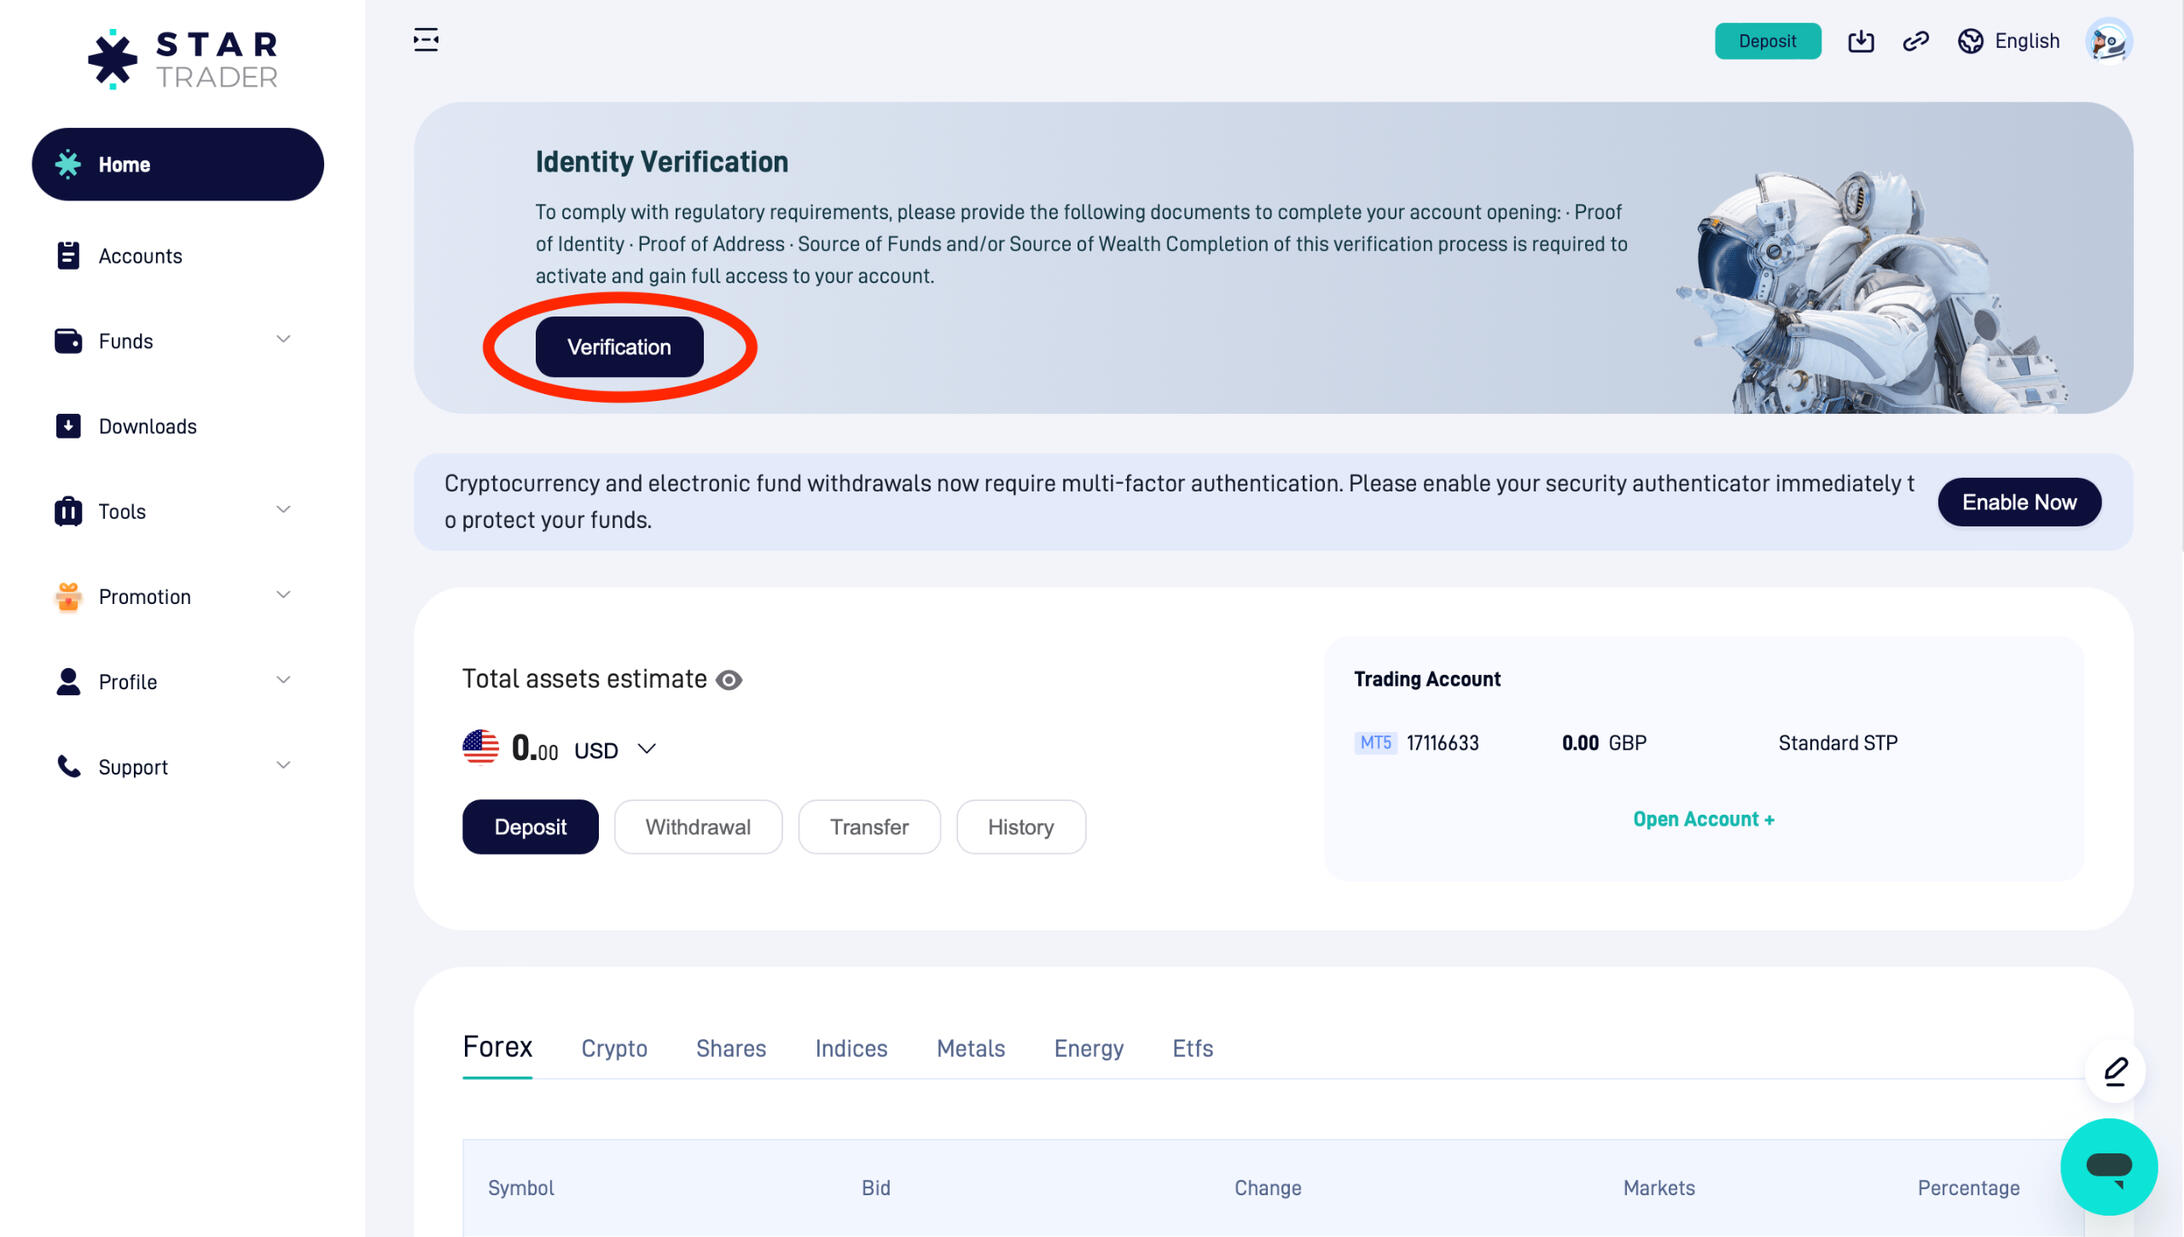Click the link chain icon in the header
This screenshot has height=1237, width=2184.
point(1915,41)
